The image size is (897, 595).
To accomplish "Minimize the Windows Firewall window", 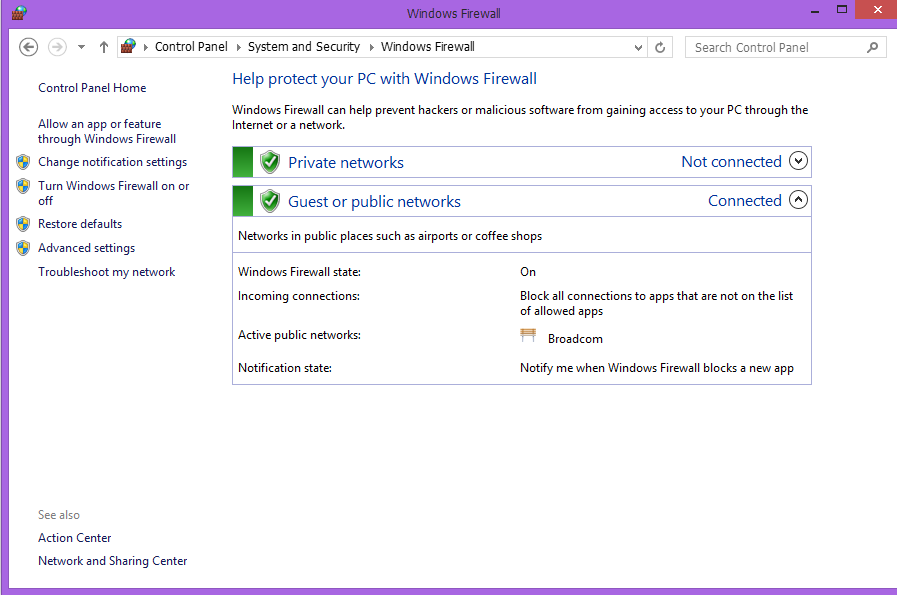I will pos(815,11).
